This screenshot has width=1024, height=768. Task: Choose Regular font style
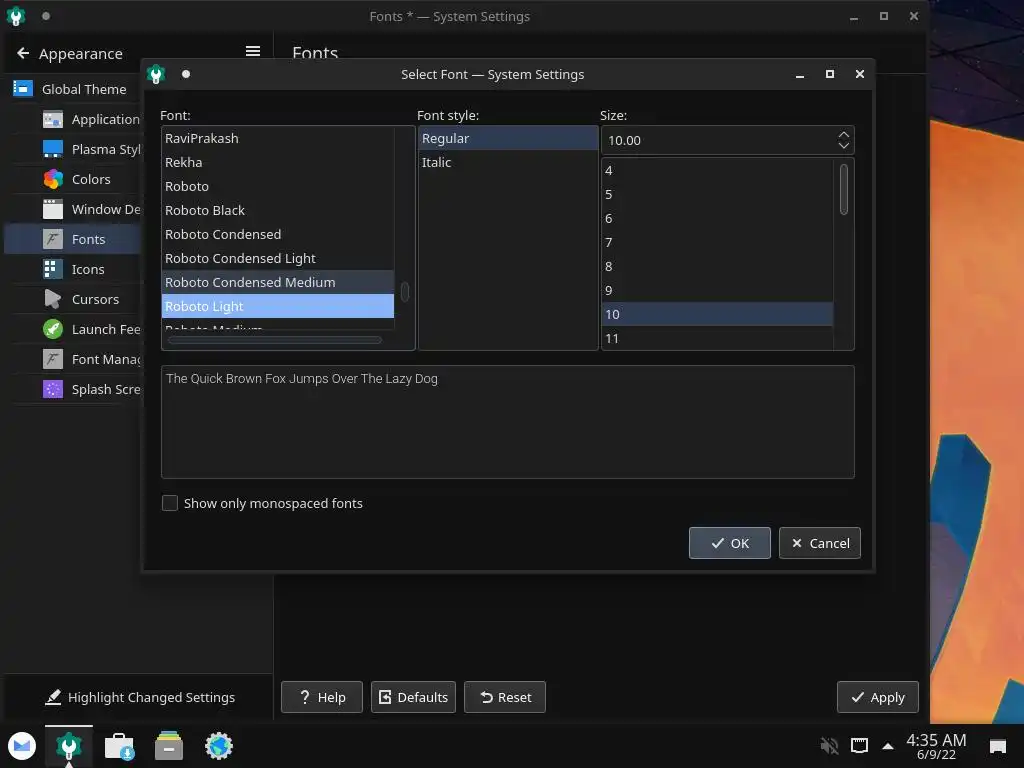(508, 138)
